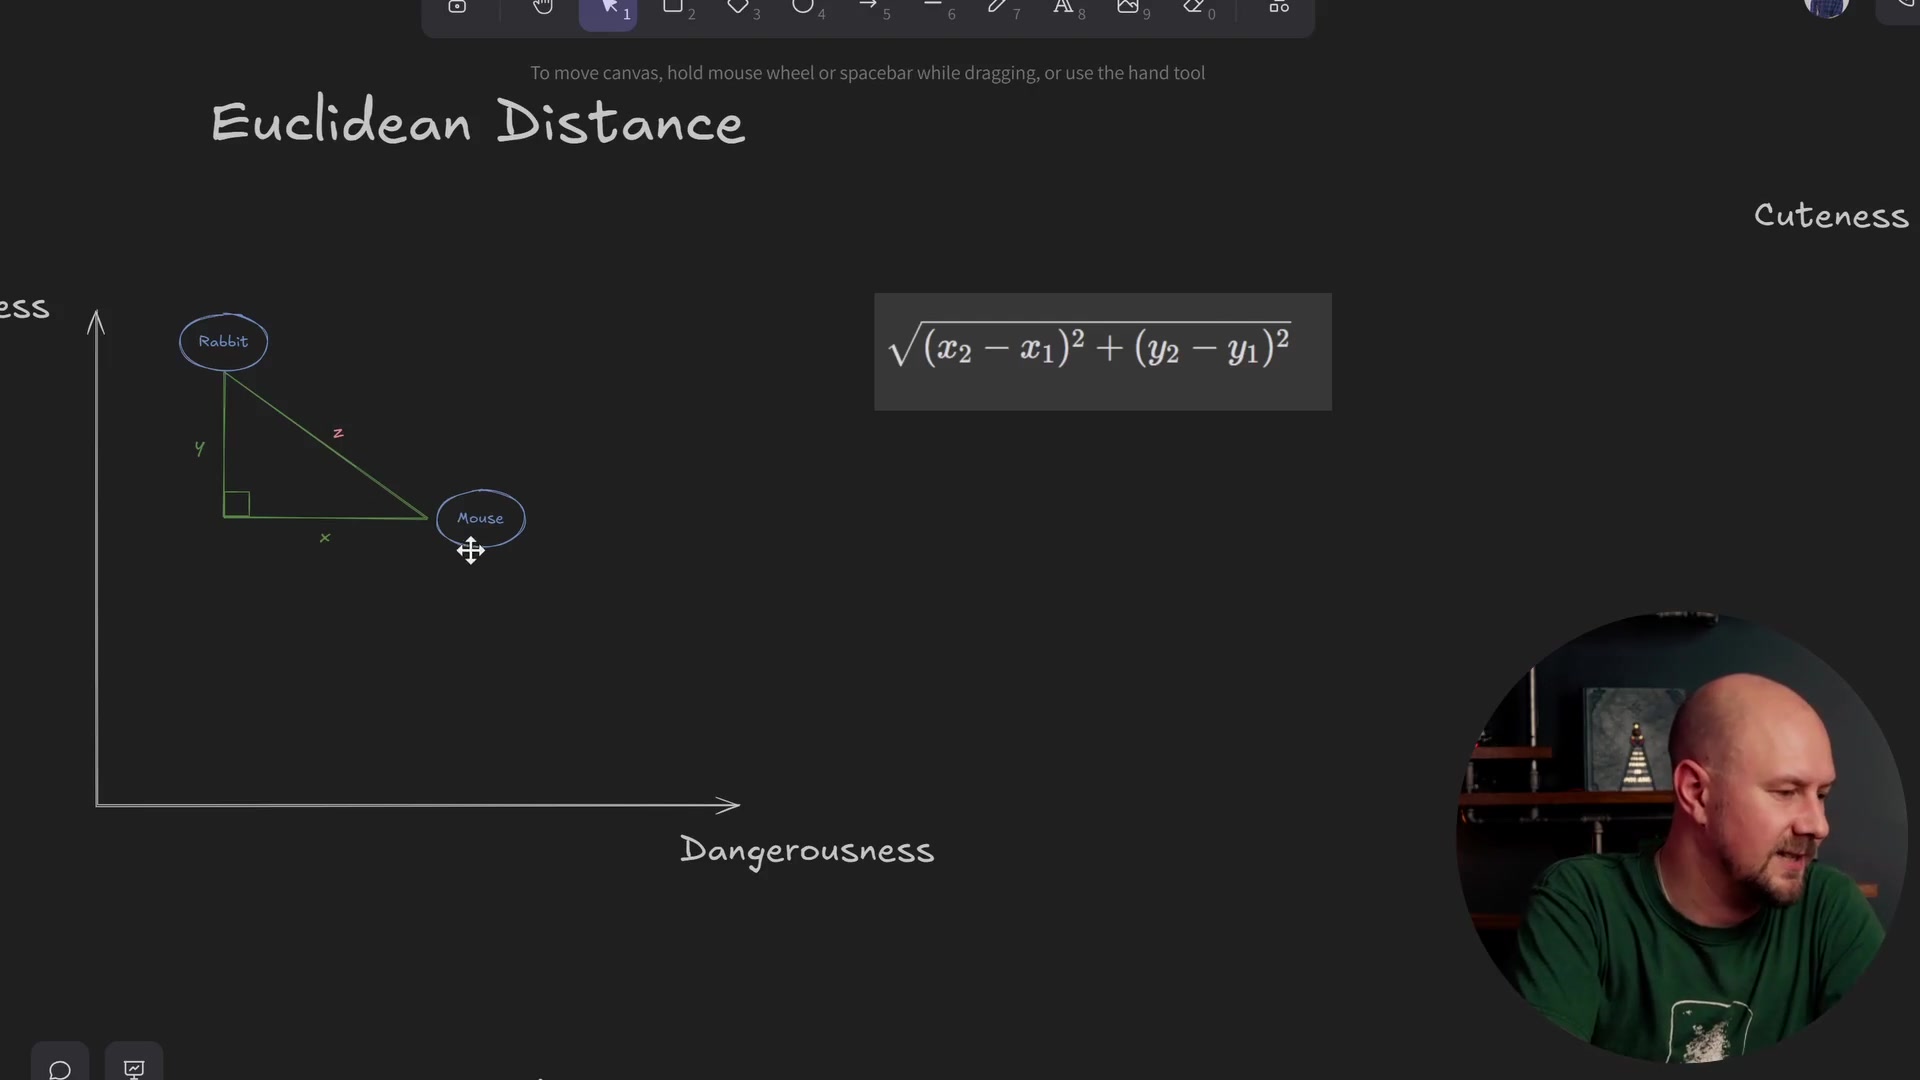Start presentation mode from bottom toolbar
1920x1080 pixels.
pos(134,1068)
